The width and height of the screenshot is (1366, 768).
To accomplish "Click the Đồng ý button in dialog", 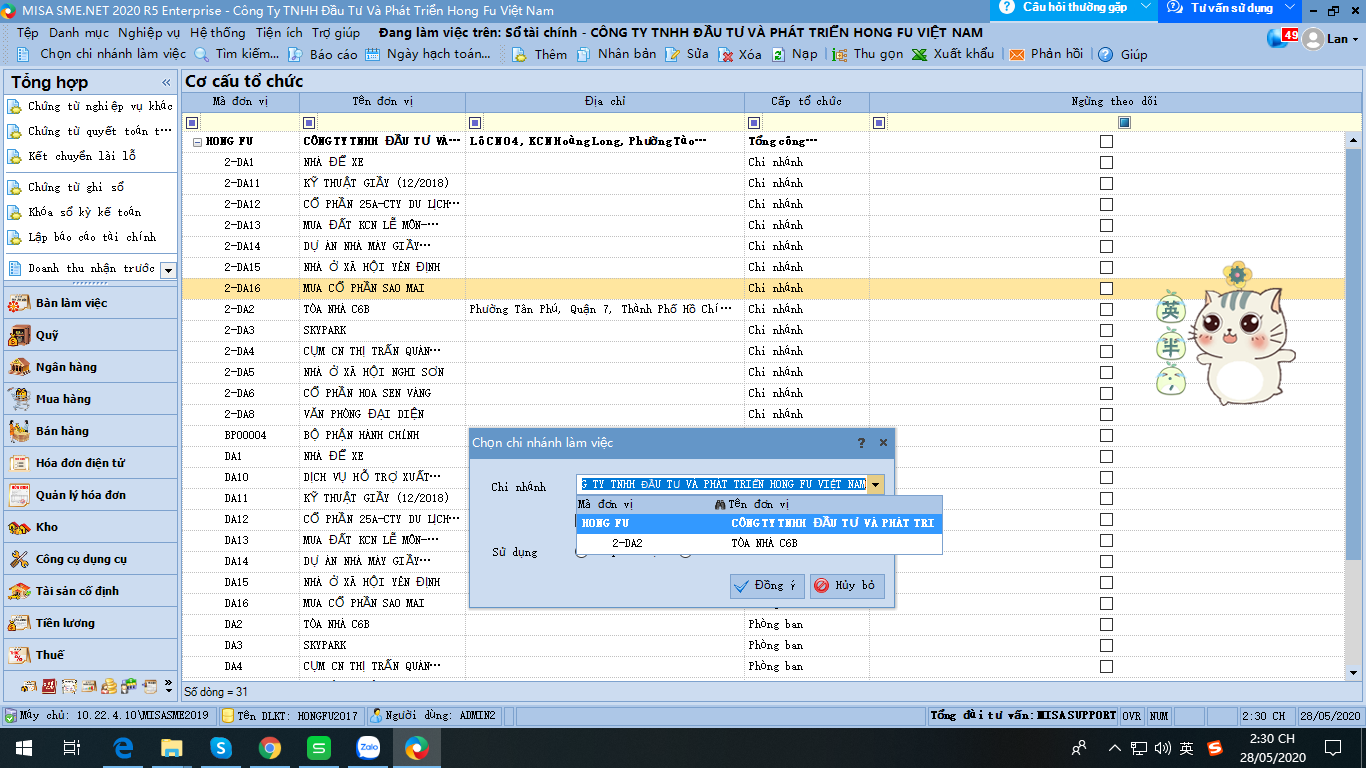I will [767, 586].
